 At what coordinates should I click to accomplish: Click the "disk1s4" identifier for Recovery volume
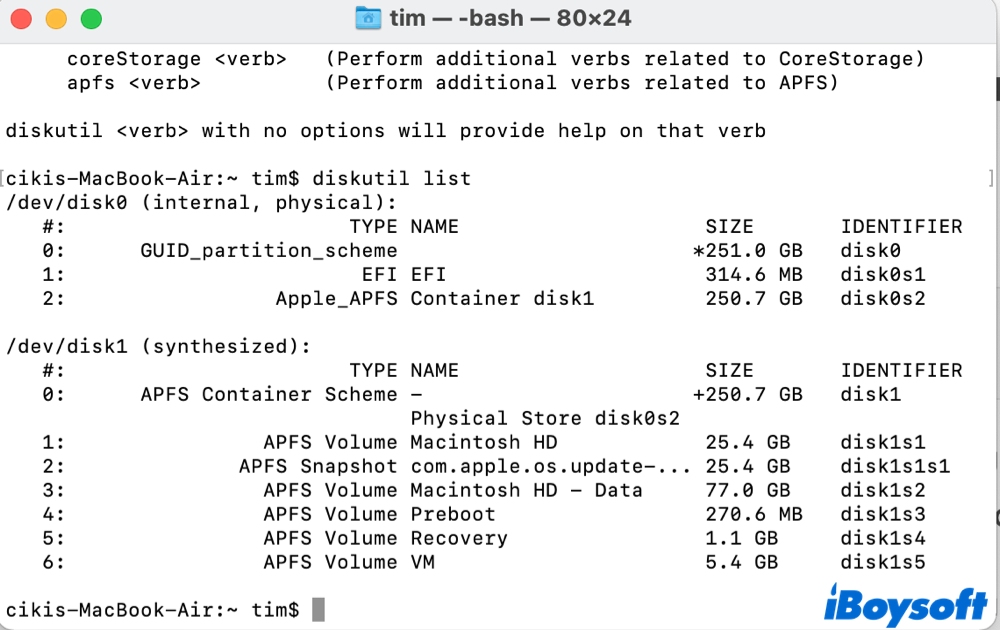(882, 538)
